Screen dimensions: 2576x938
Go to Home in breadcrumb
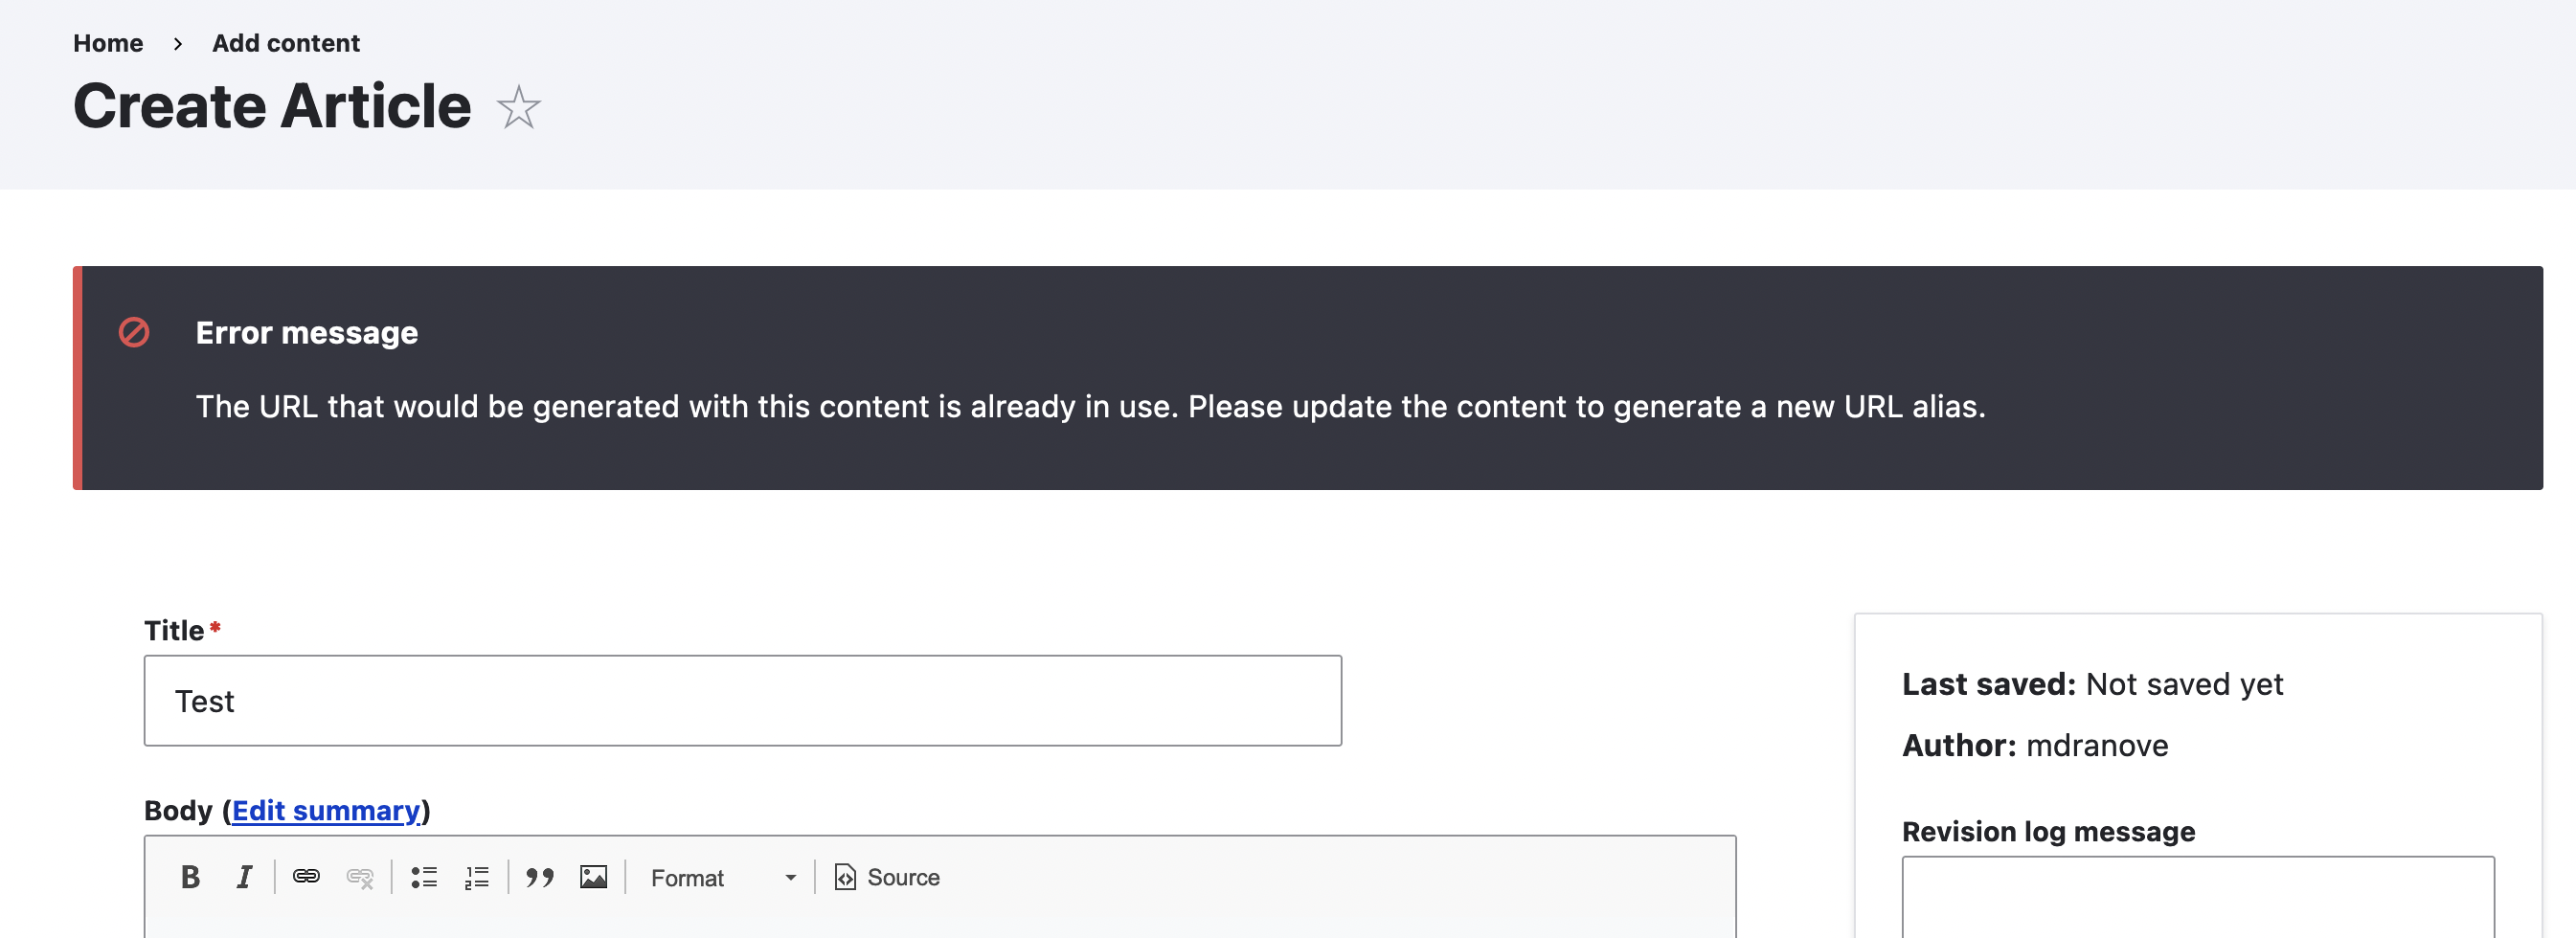click(108, 43)
